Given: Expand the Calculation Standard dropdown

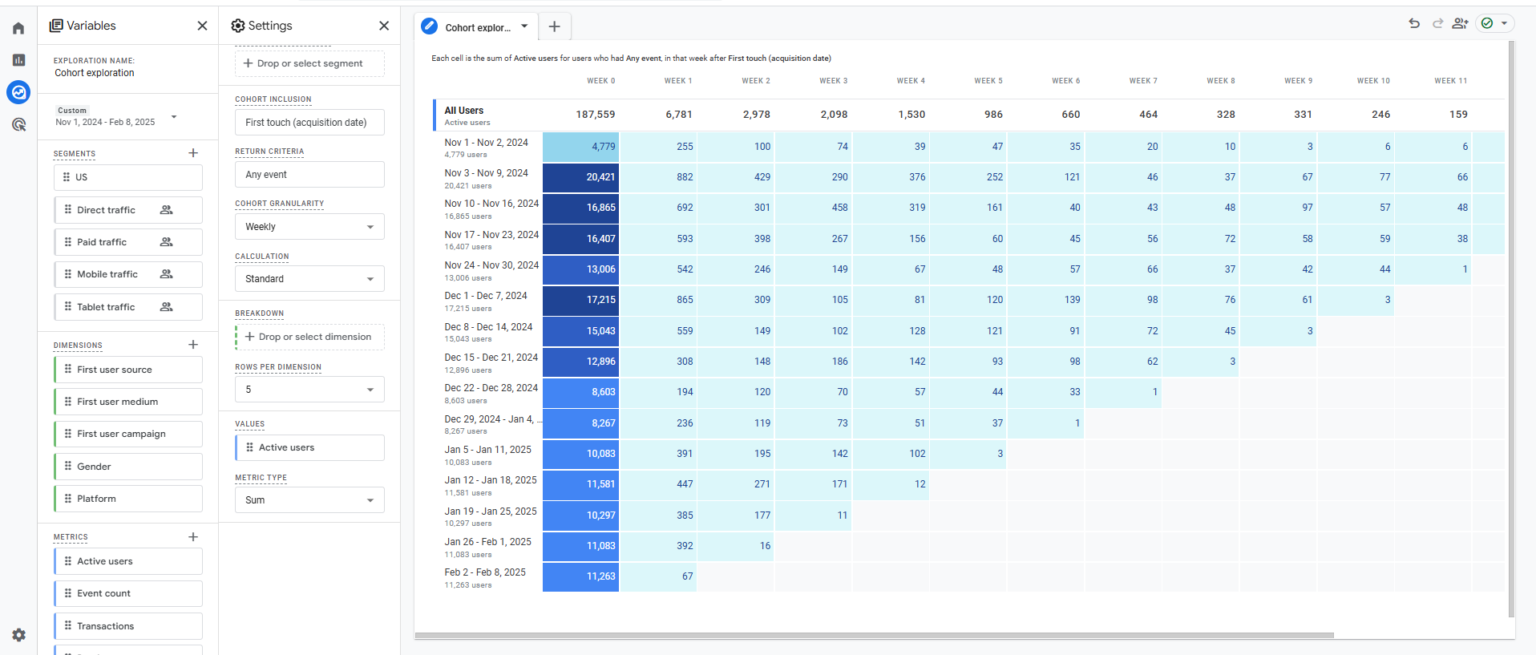Looking at the screenshot, I should tap(309, 279).
